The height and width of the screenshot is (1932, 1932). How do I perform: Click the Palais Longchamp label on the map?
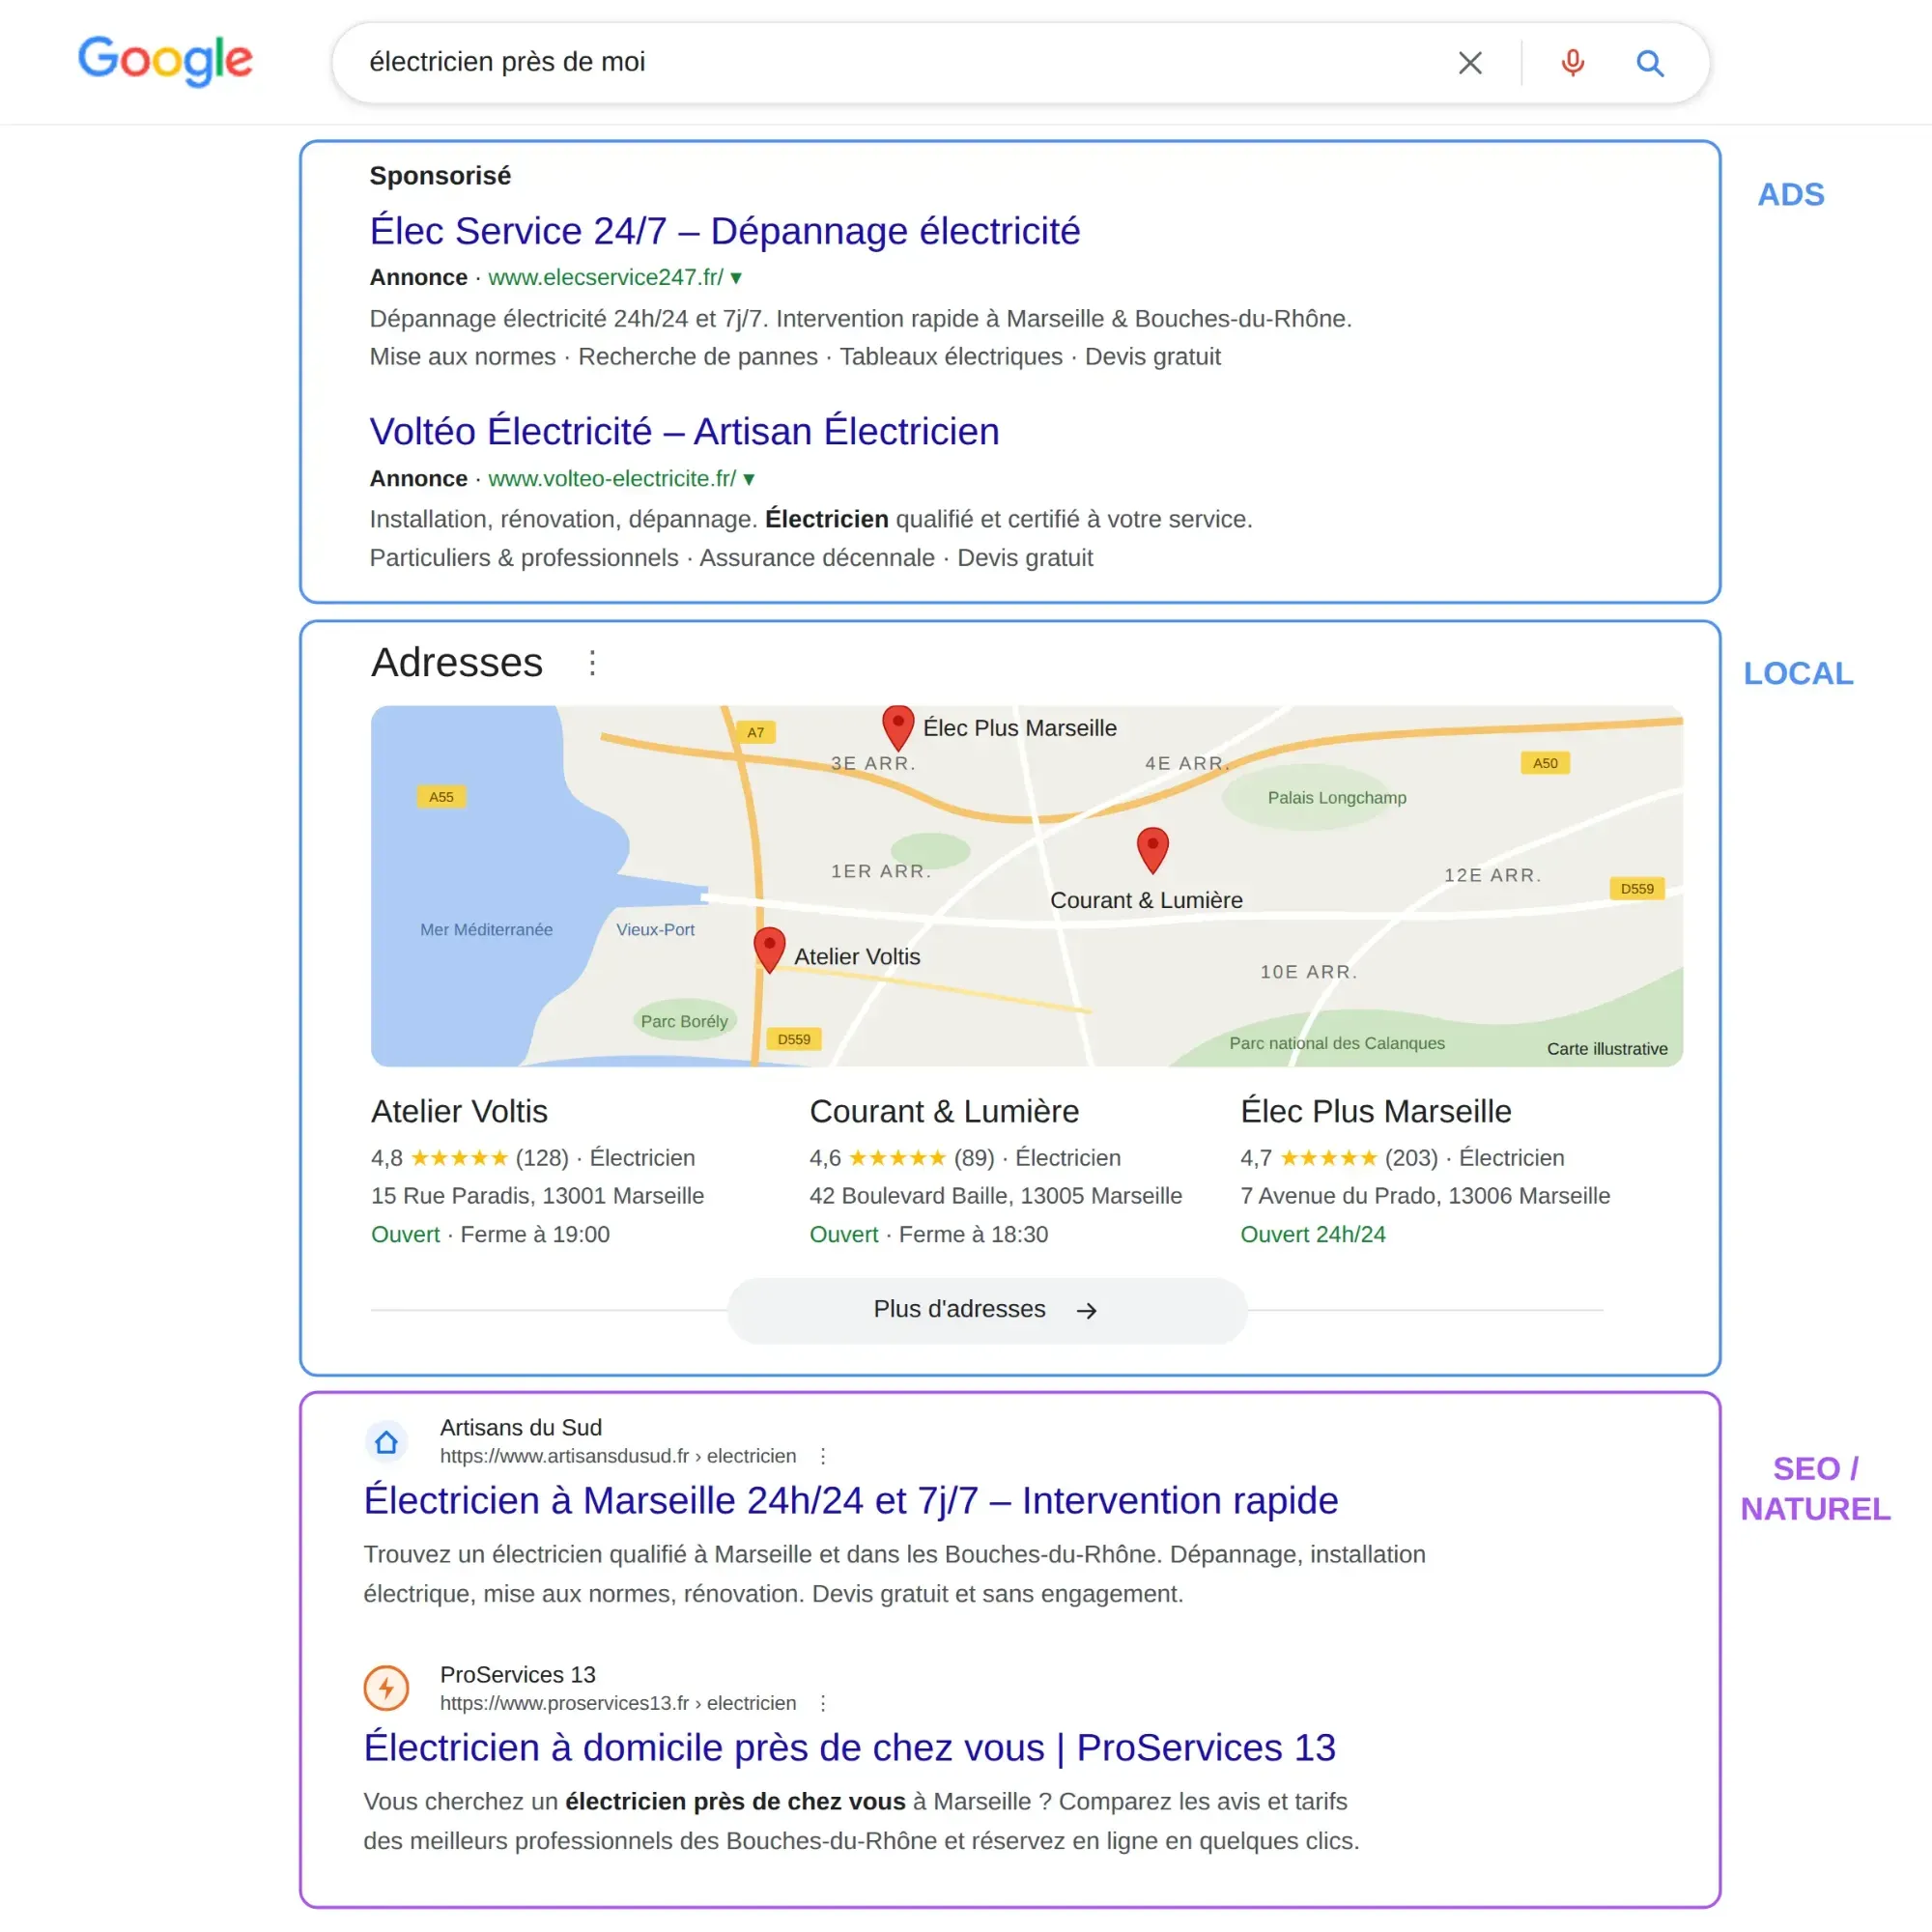1337,798
